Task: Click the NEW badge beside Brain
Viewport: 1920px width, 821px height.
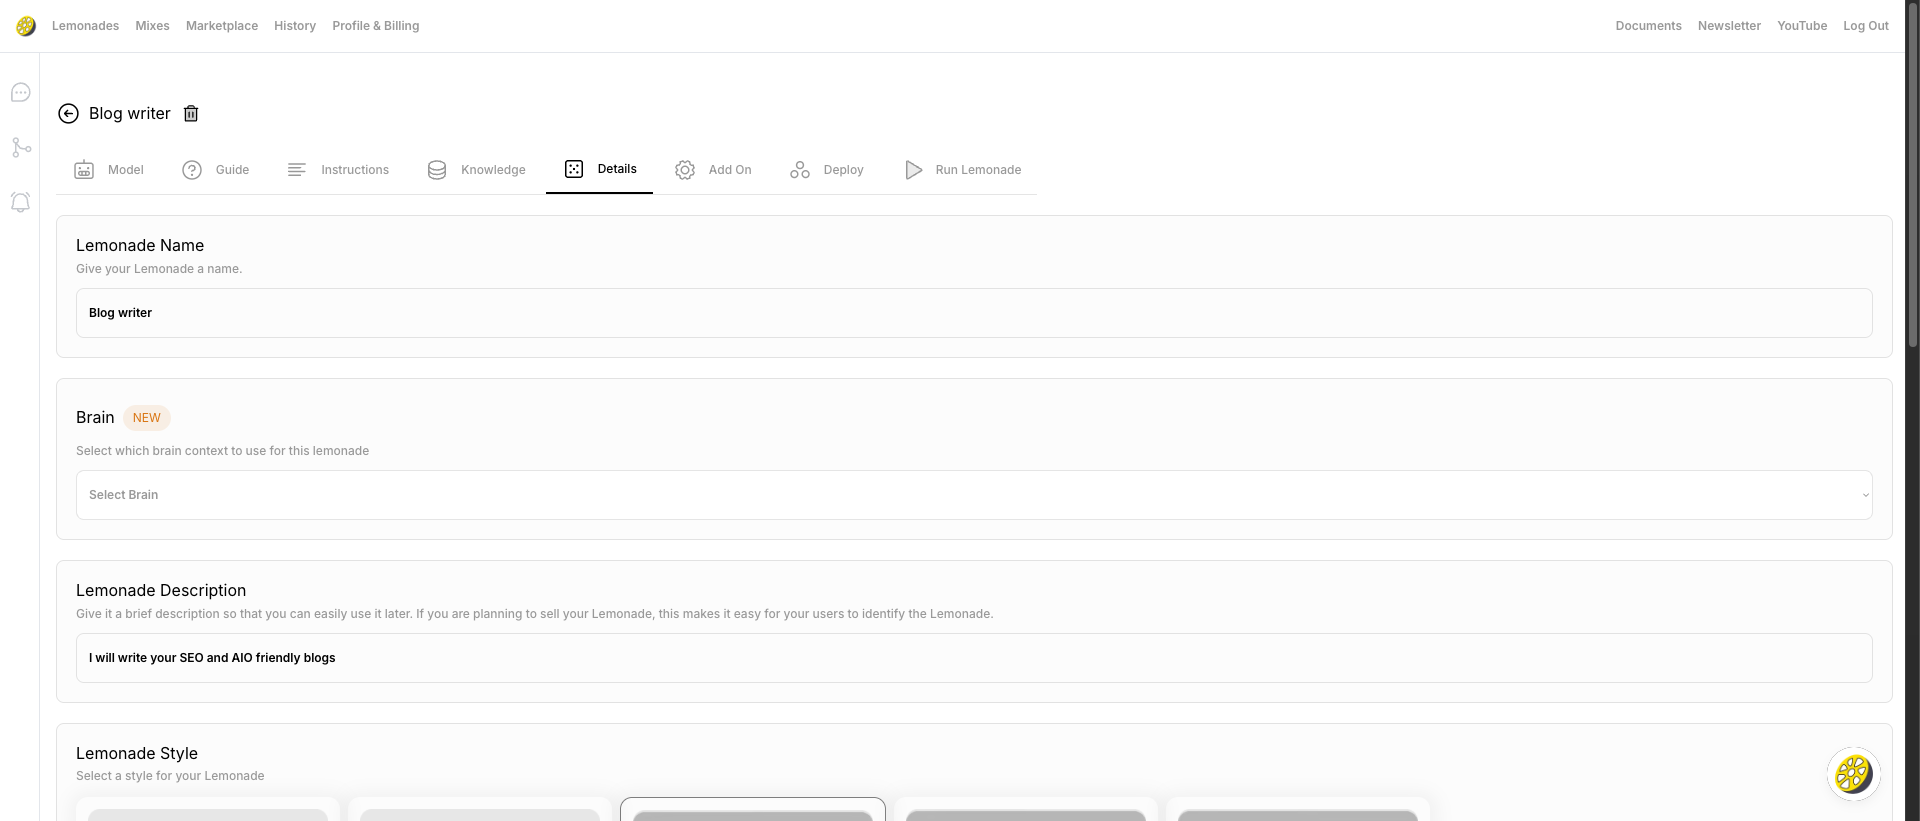Action: tap(147, 418)
